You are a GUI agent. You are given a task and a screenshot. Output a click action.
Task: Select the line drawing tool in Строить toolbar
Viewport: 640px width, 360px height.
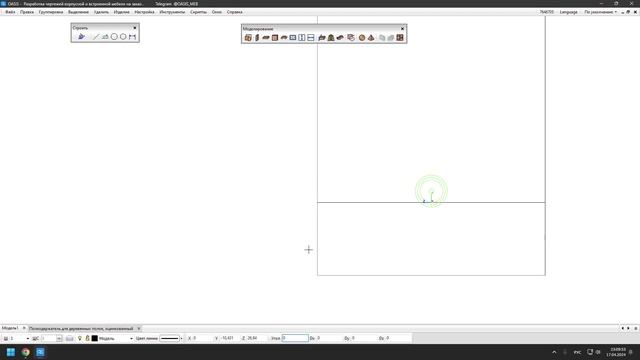pyautogui.click(x=96, y=37)
